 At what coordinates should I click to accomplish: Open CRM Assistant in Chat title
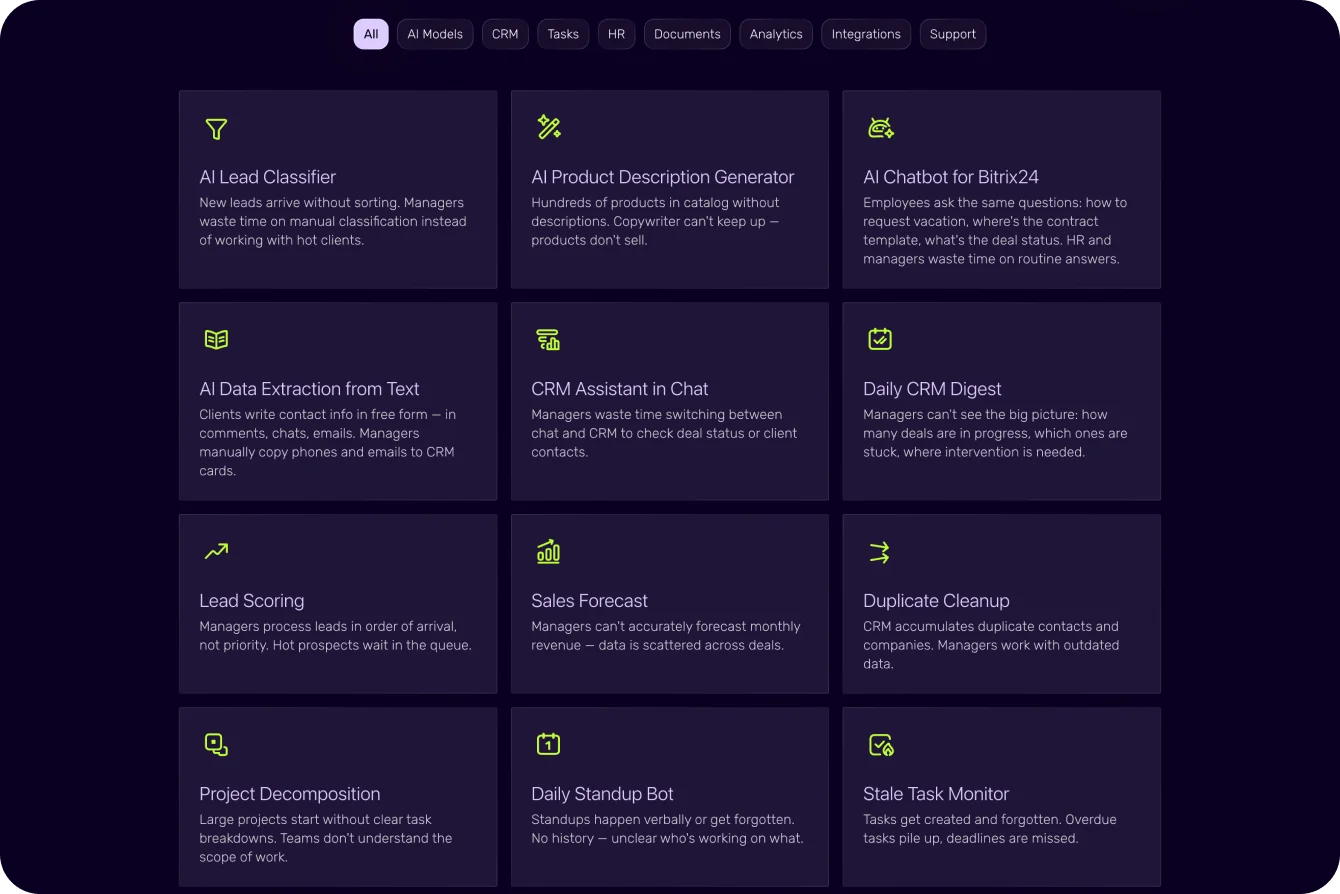pos(619,389)
